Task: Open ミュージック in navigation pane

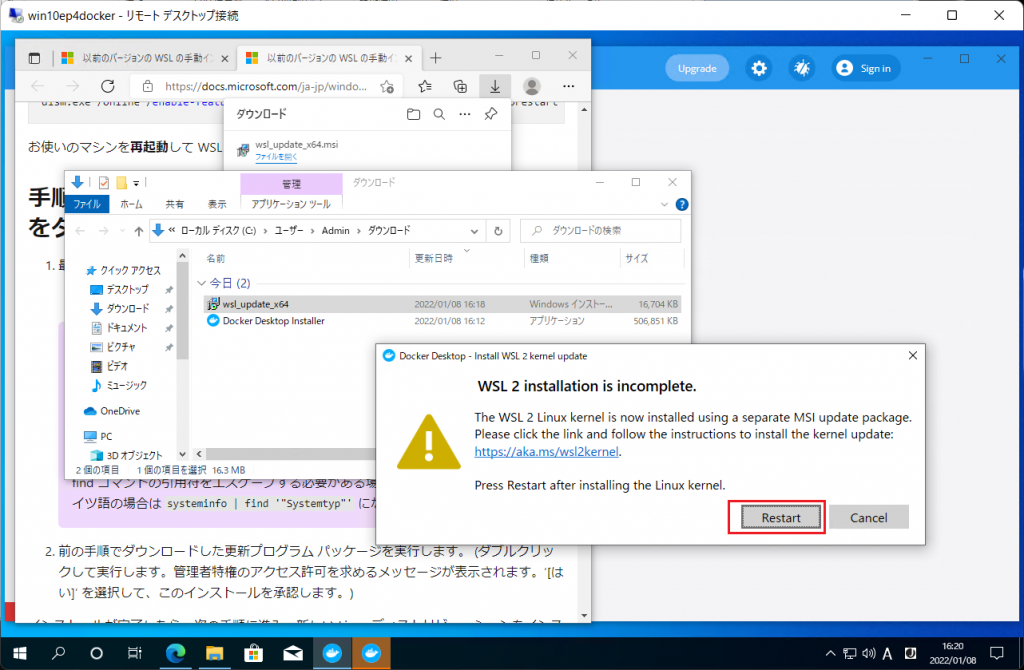Action: point(120,385)
